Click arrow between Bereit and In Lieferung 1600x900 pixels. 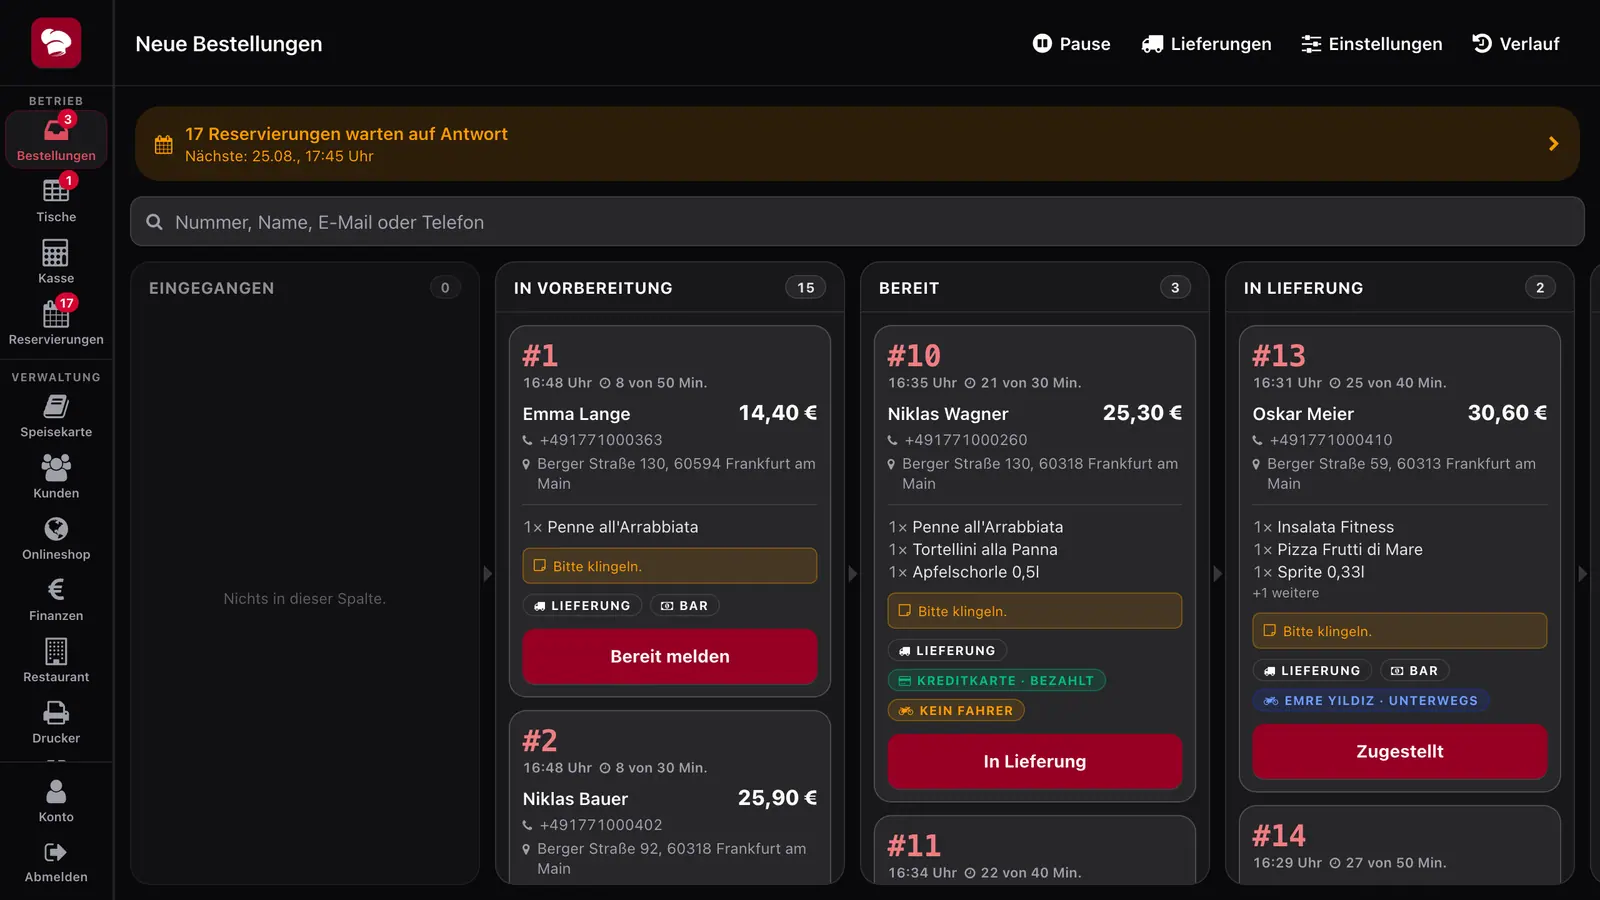tap(1218, 574)
